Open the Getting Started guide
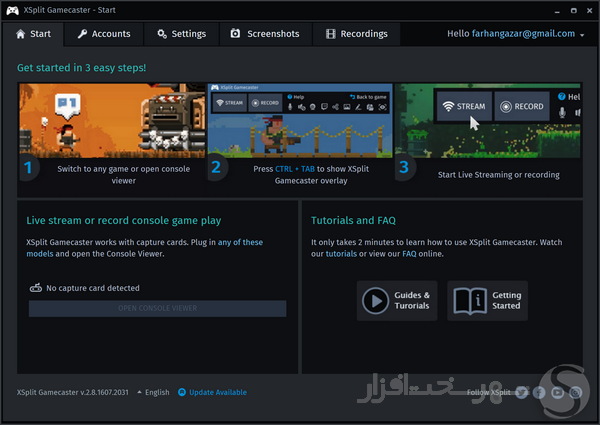Viewport: 600px width, 425px height. tap(487, 301)
